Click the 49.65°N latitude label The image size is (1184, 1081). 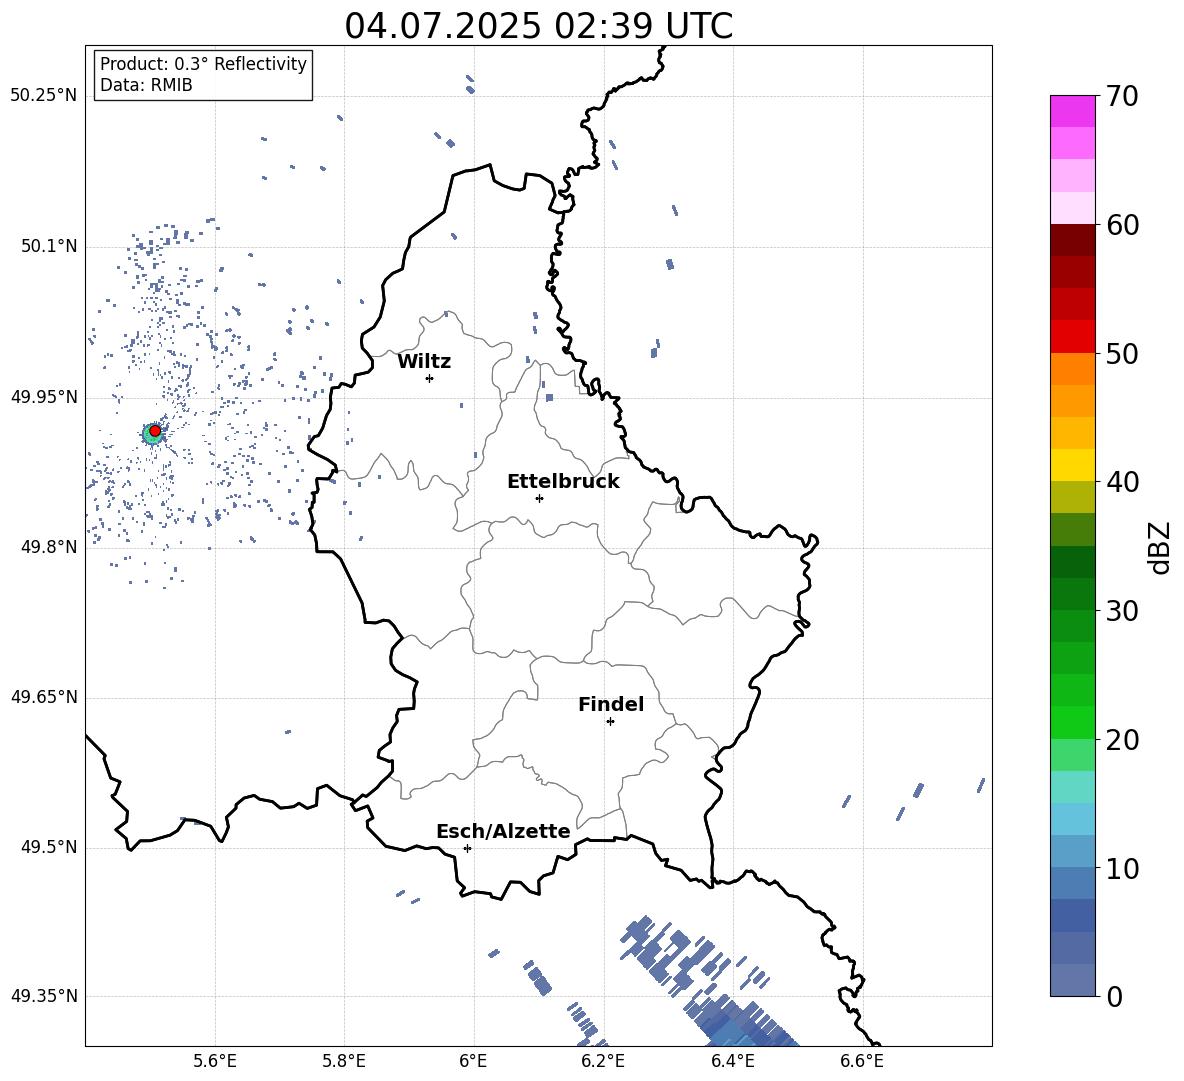coord(44,697)
